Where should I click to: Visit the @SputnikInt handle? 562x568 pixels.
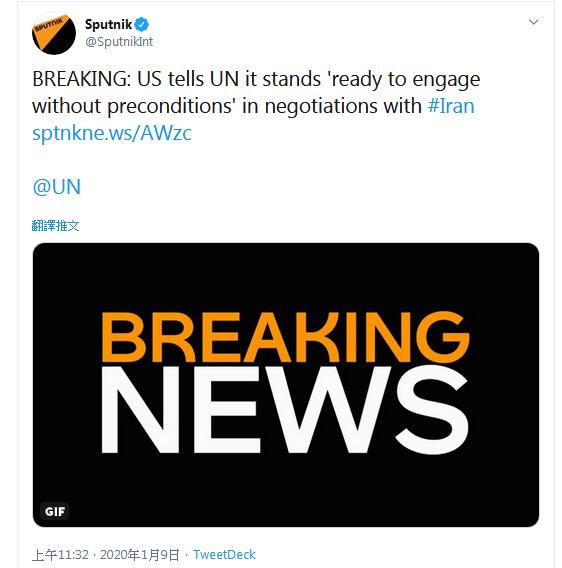click(x=119, y=42)
